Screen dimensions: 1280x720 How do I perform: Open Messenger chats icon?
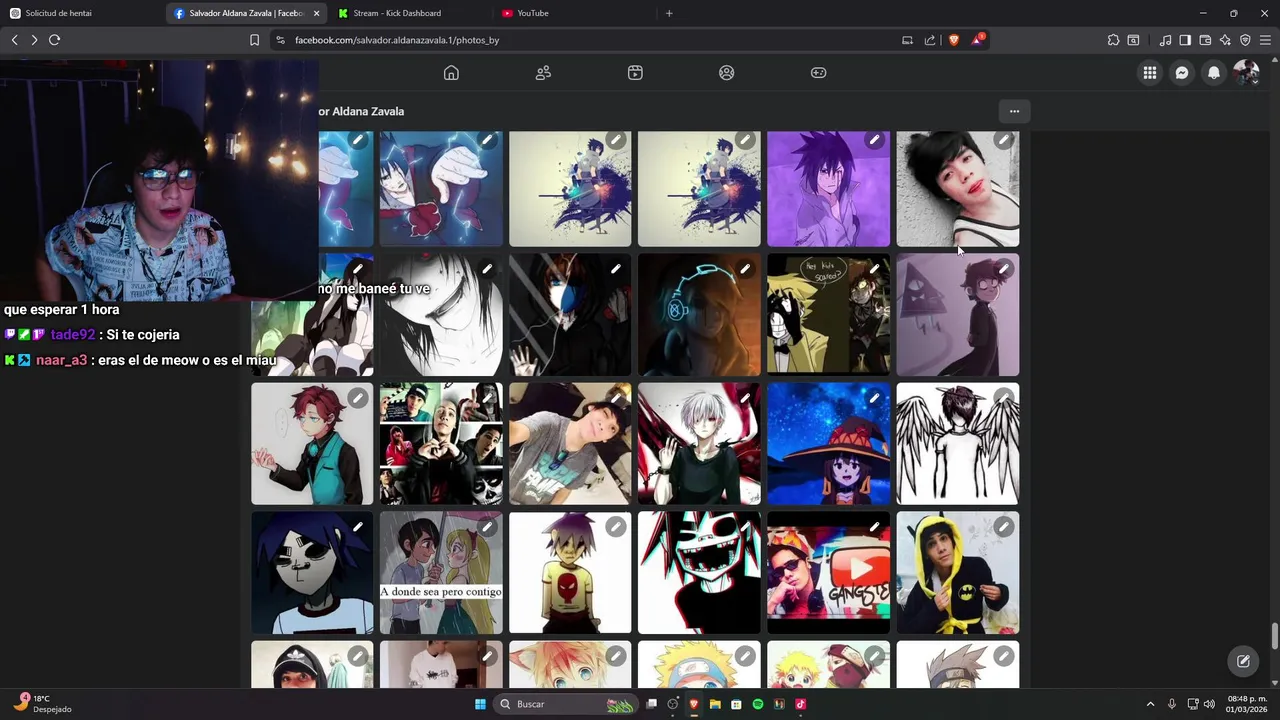(x=1182, y=73)
